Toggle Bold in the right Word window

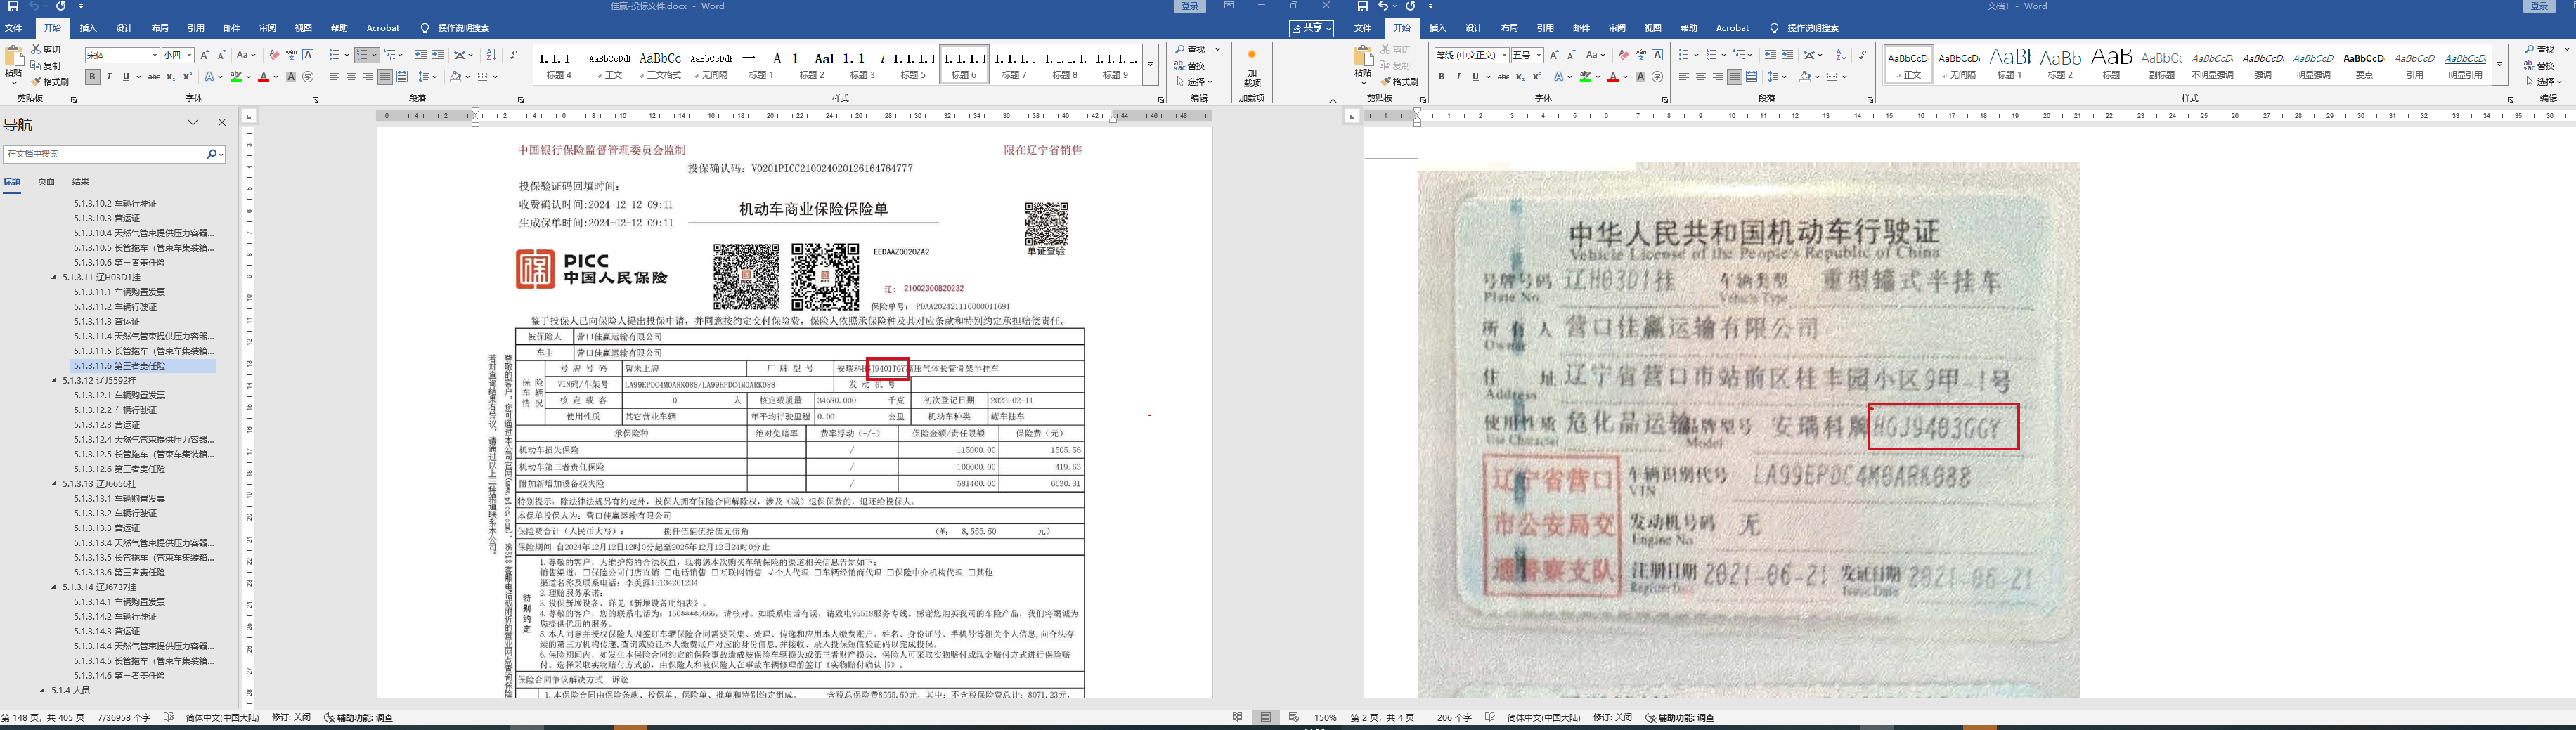point(1441,77)
